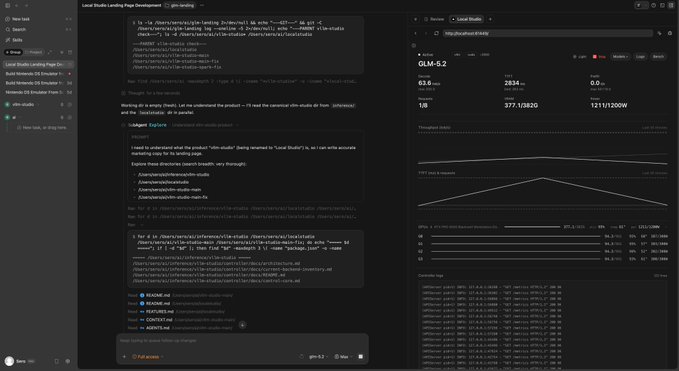Open the Bench view
Image resolution: width=679 pixels, height=371 pixels.
(658, 57)
